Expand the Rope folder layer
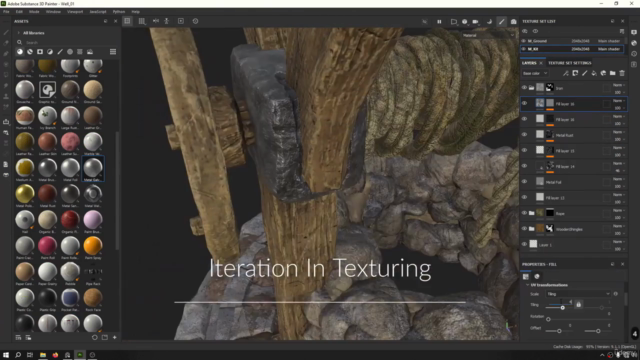This screenshot has height=360, width=640. [x=531, y=213]
